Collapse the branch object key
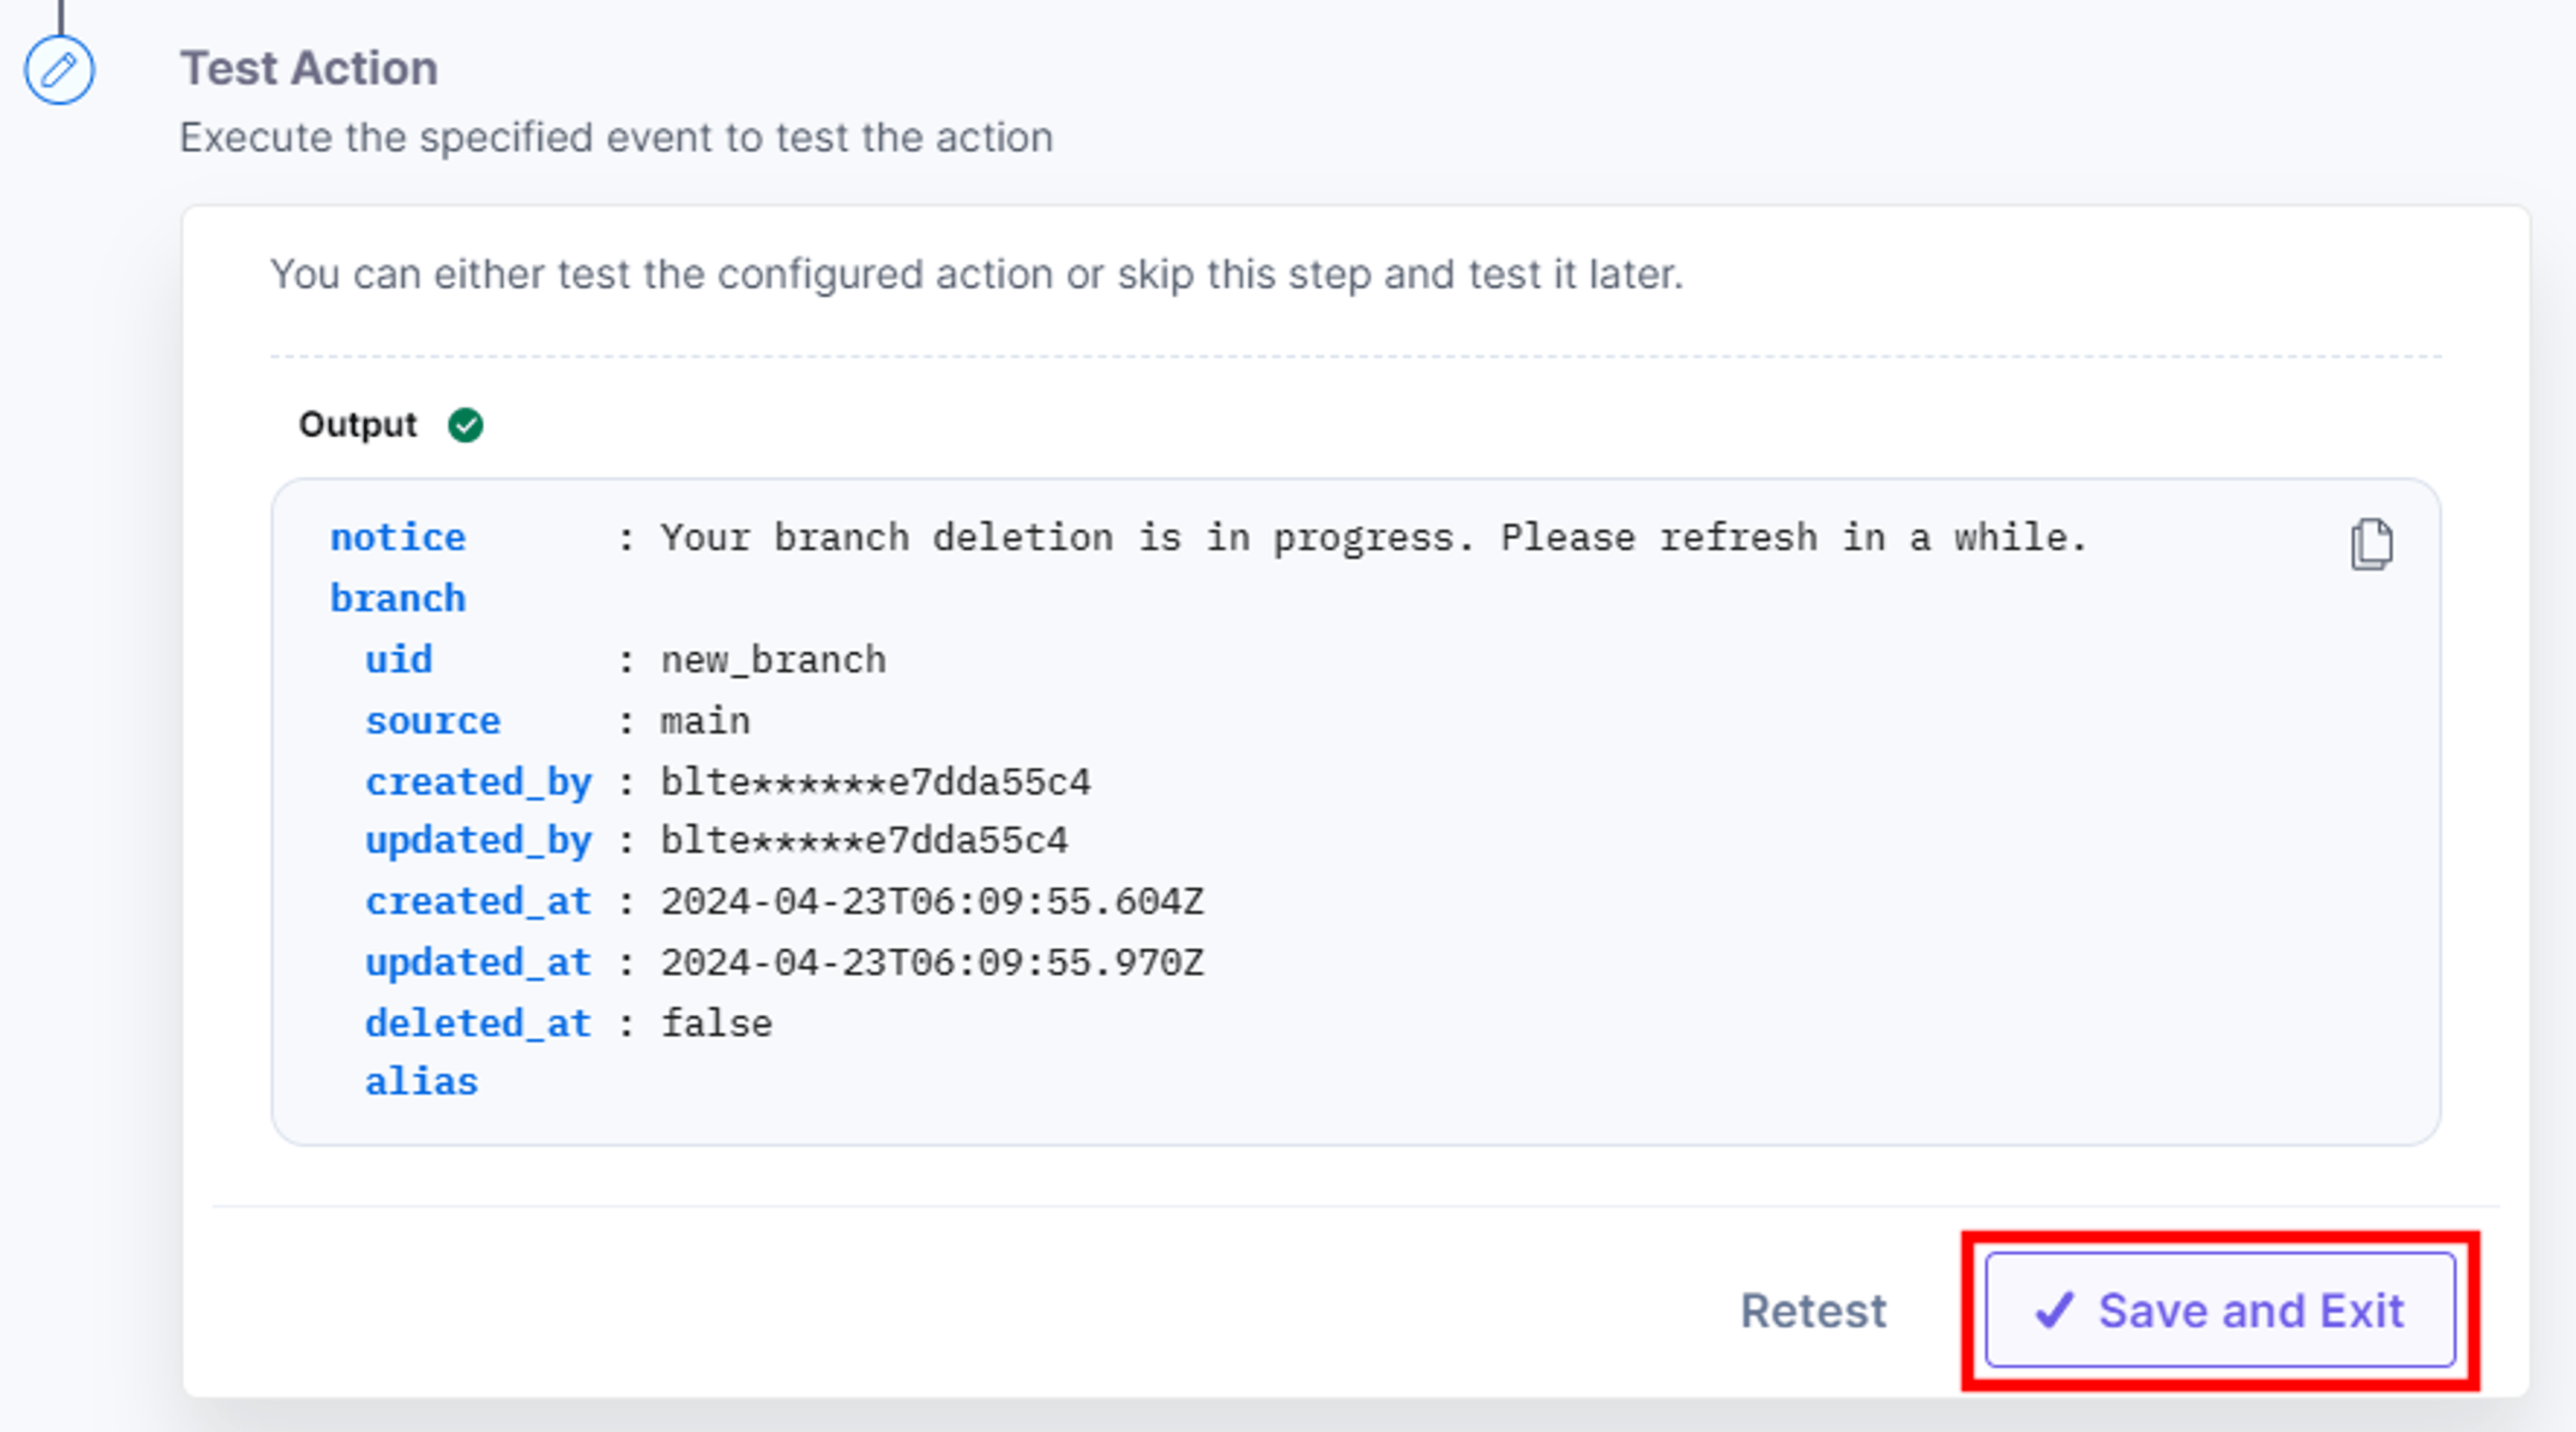The image size is (2576, 1432). pyautogui.click(x=398, y=599)
